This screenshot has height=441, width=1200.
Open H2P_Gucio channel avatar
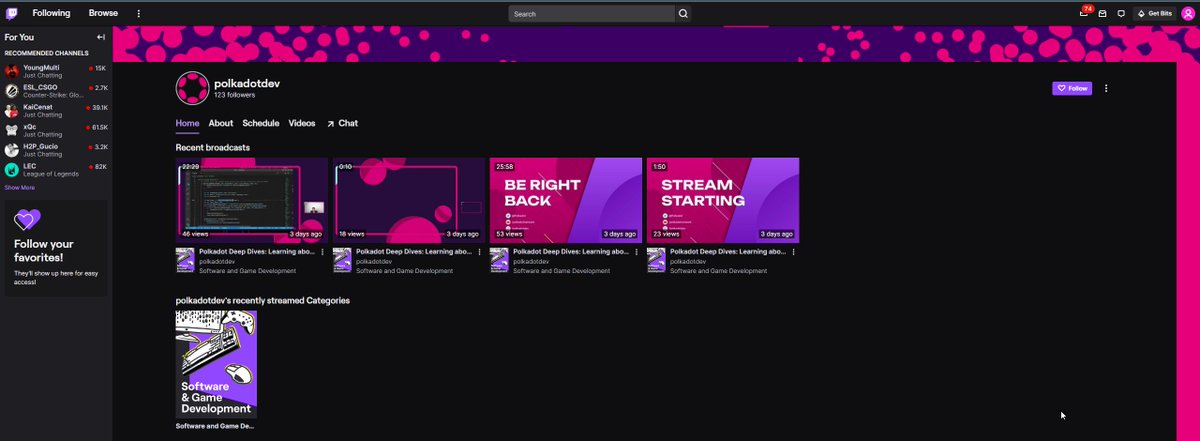11,151
